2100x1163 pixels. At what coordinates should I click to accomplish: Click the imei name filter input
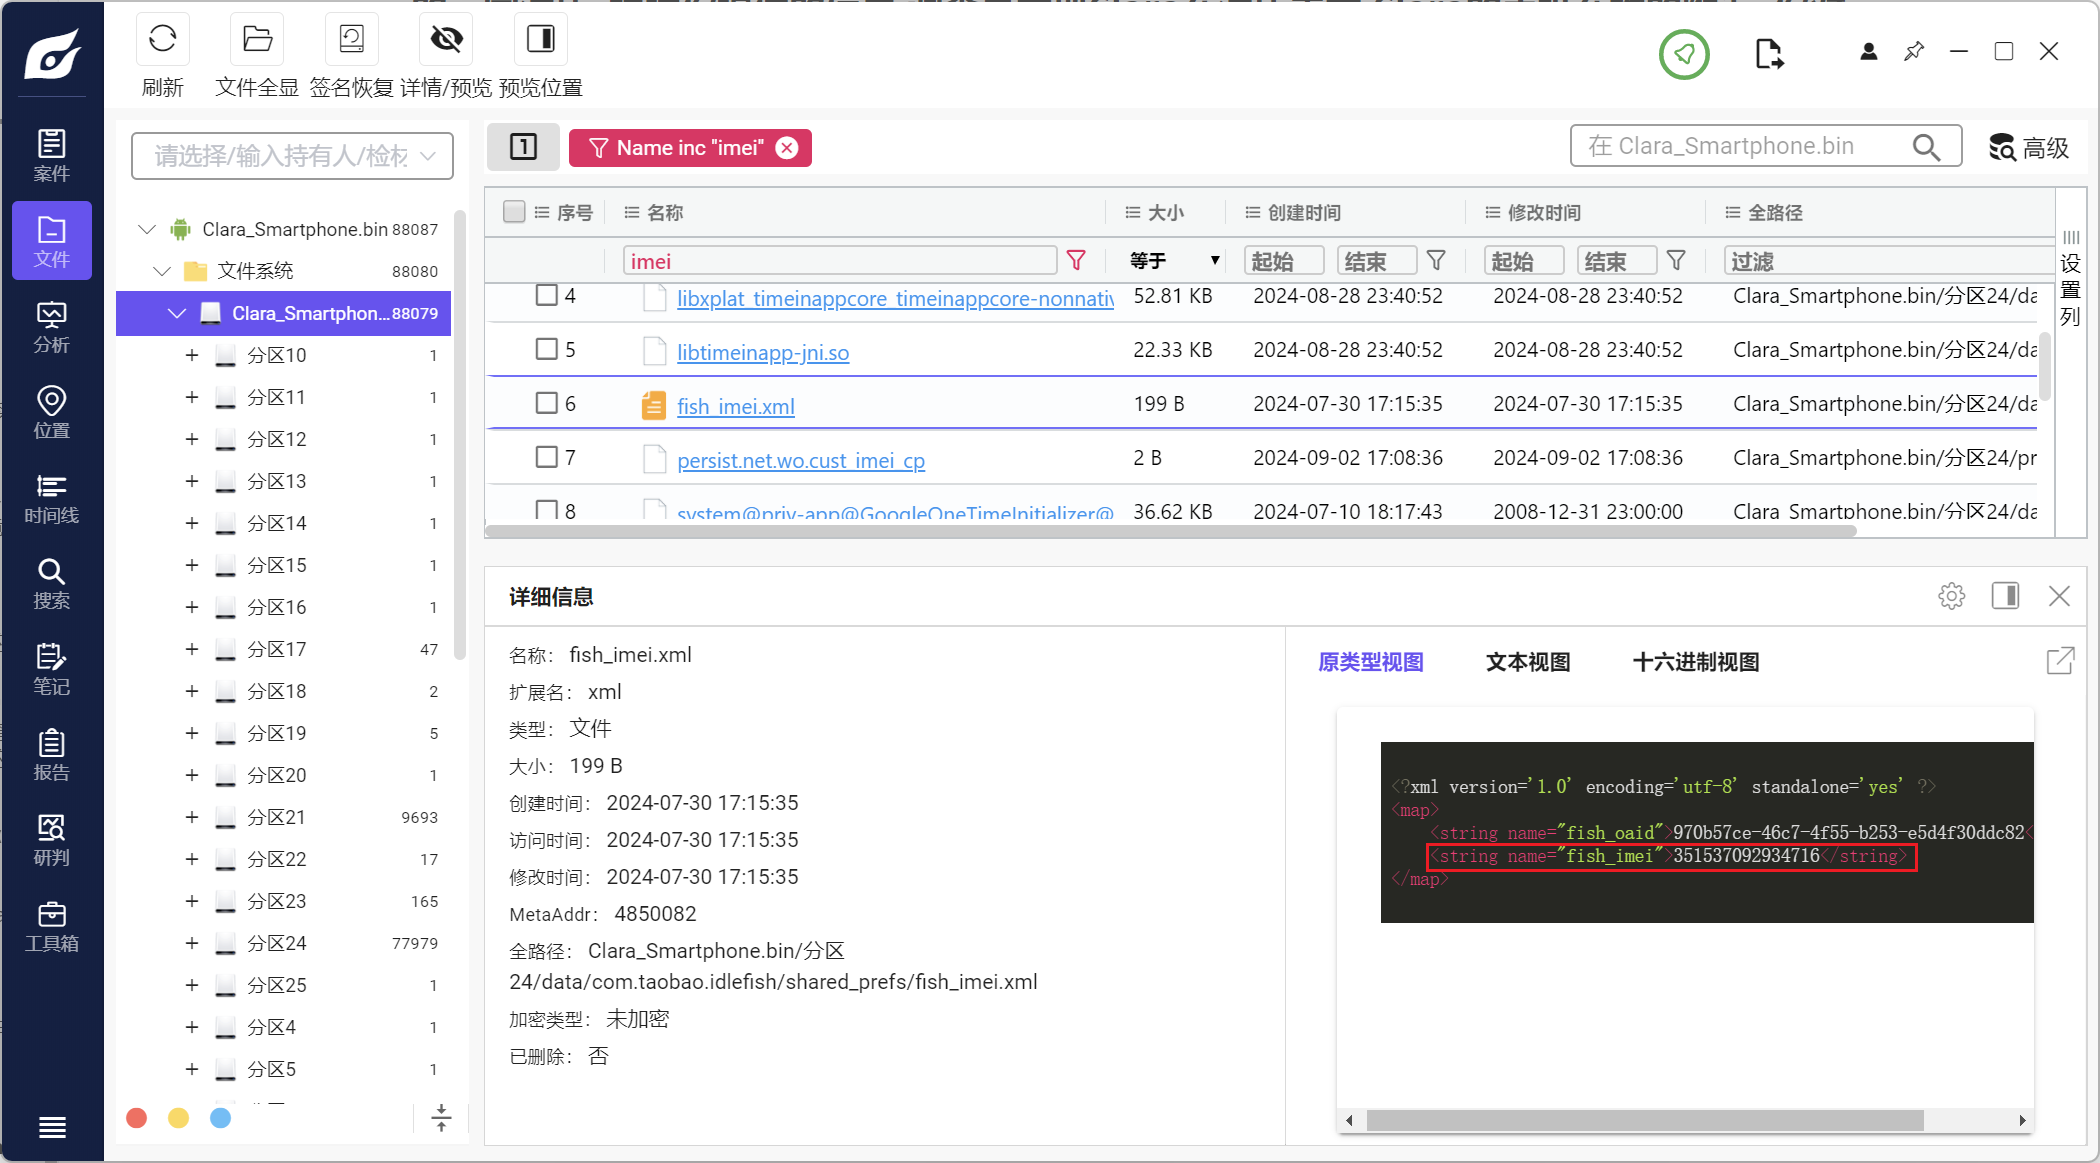[x=839, y=261]
